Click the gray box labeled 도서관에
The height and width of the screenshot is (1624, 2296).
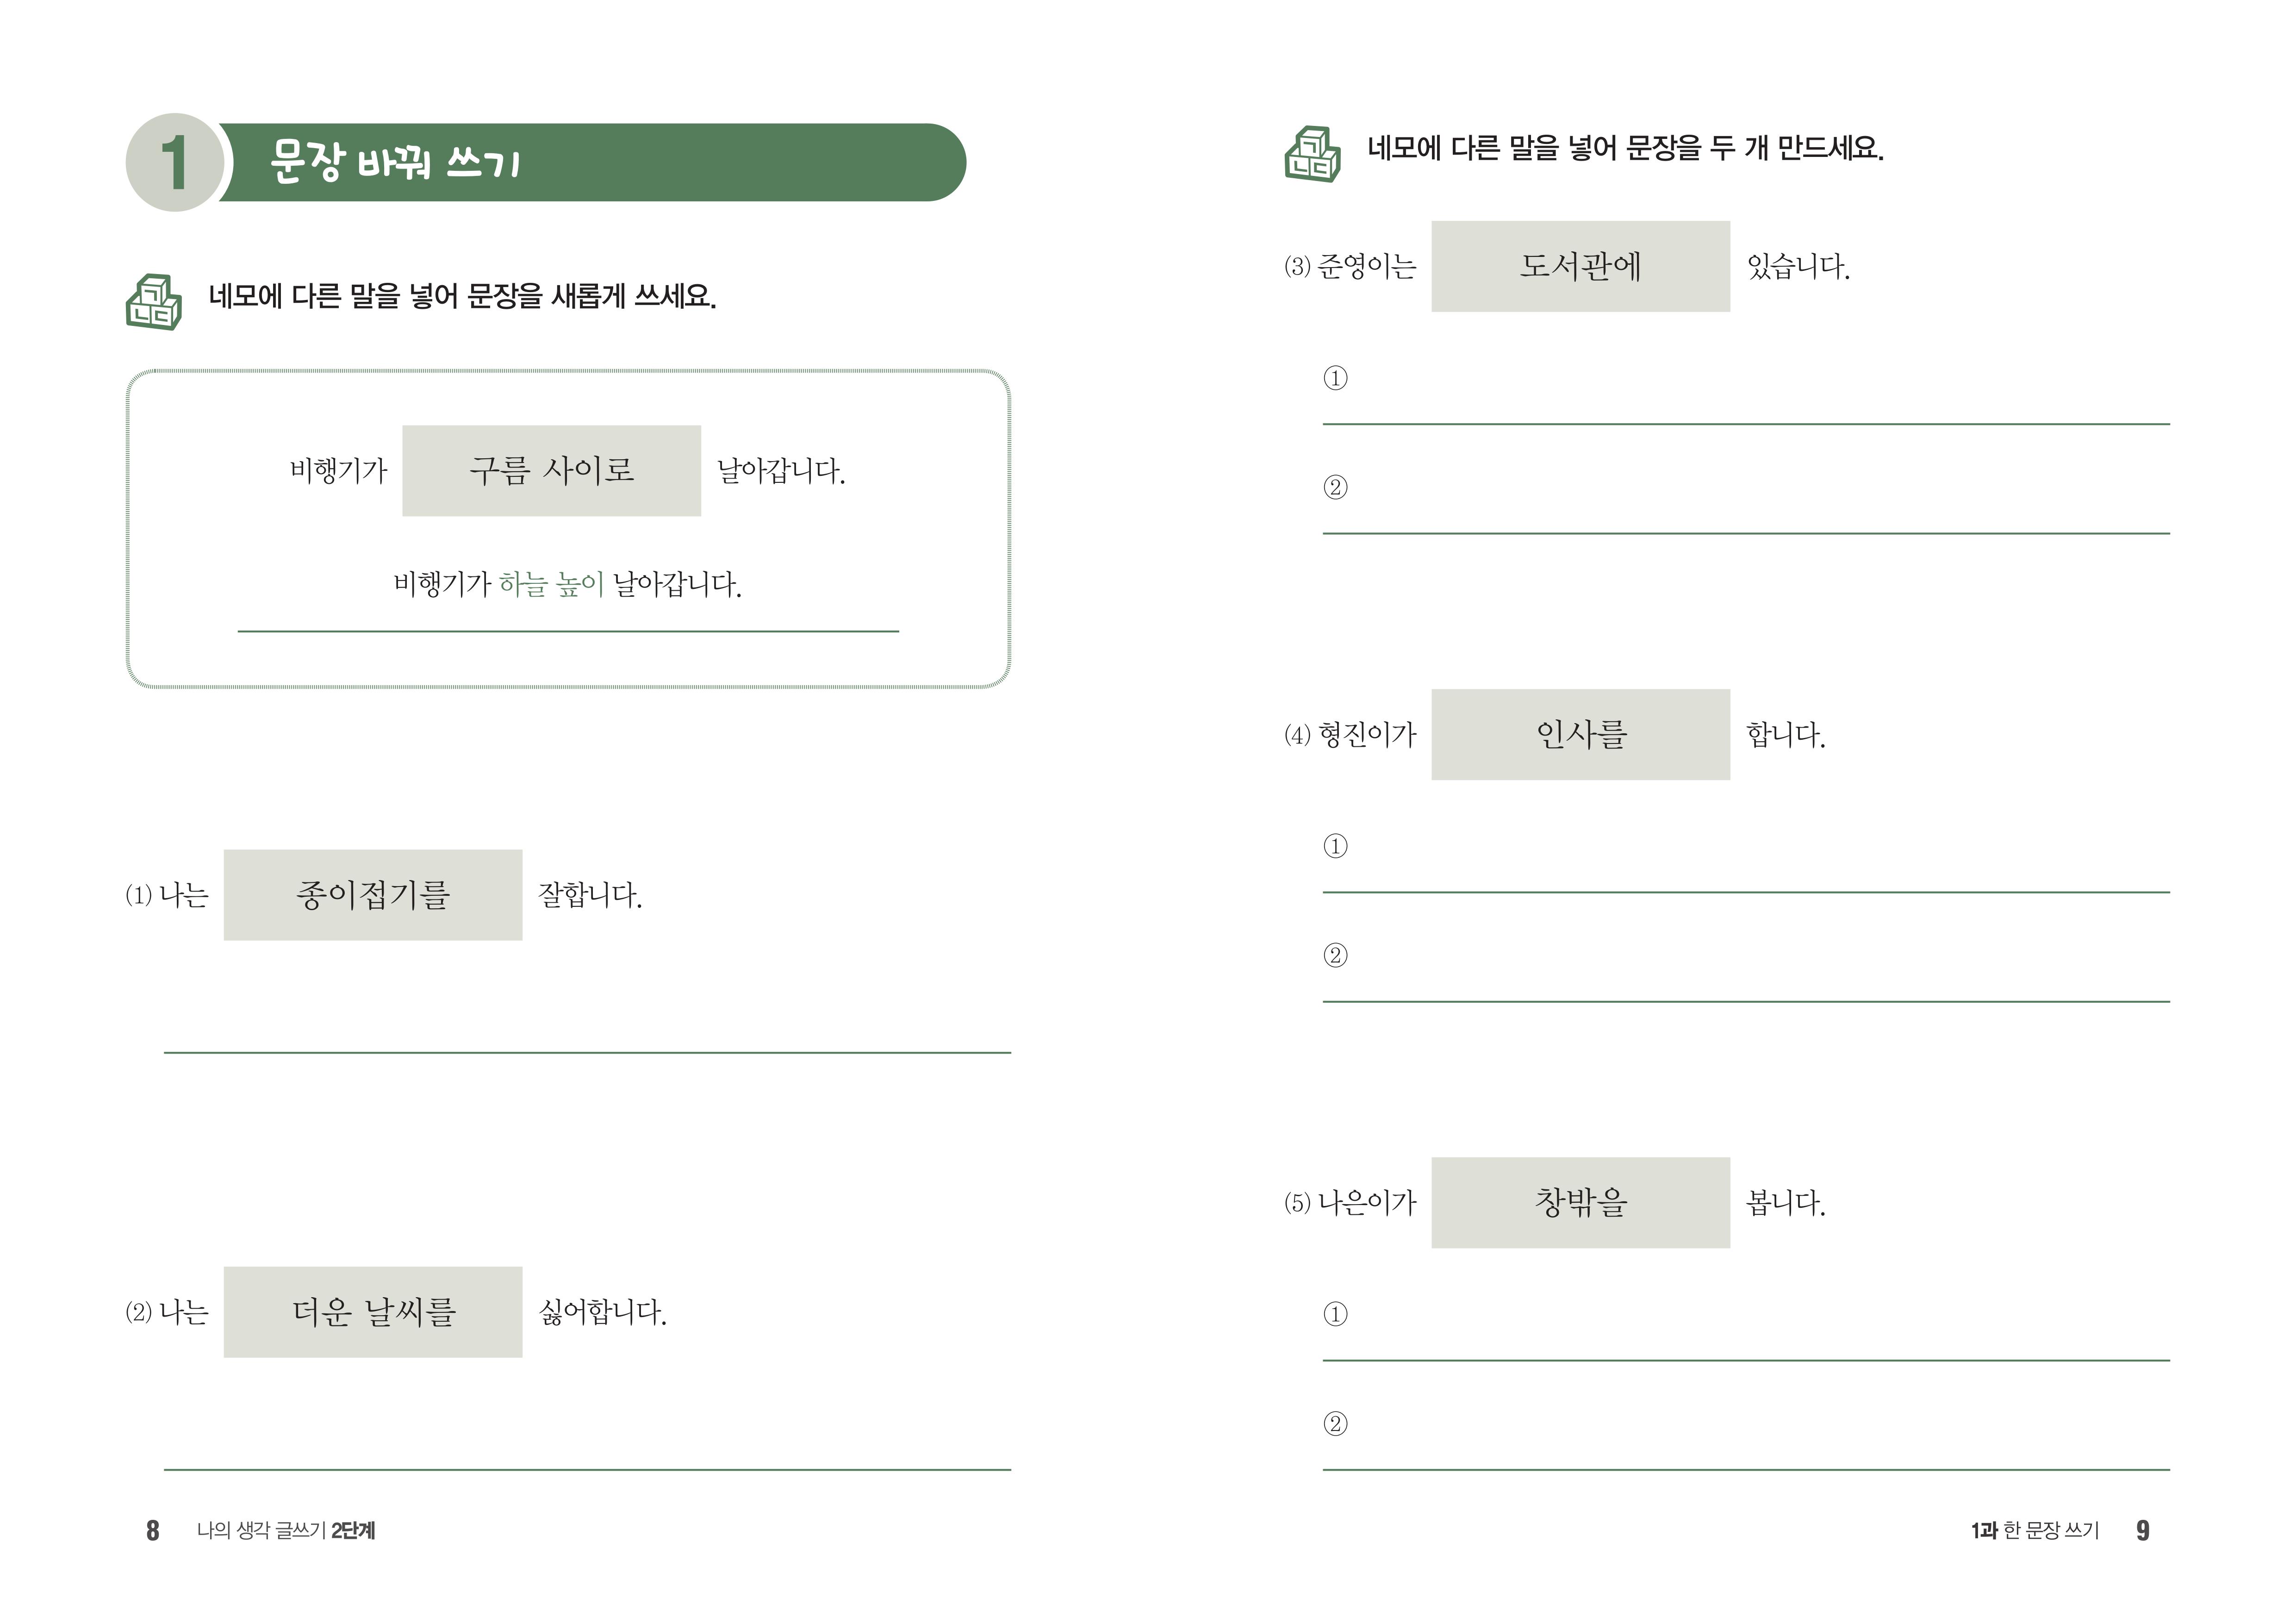[x=1580, y=266]
